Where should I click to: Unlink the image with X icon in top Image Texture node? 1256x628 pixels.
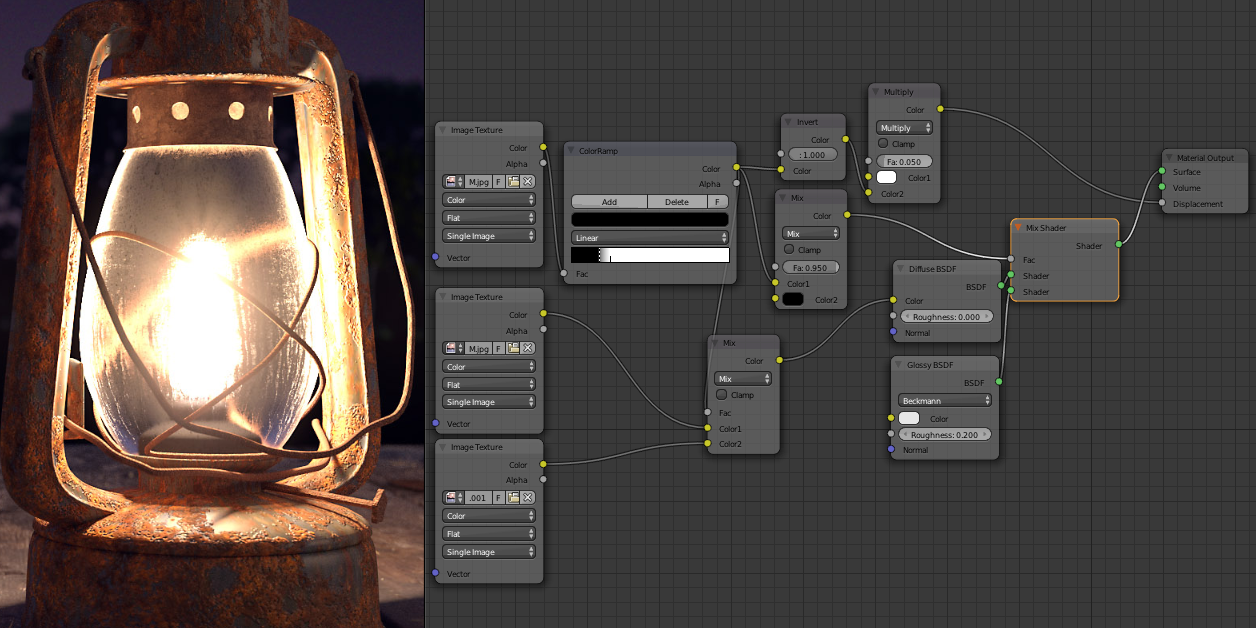527,182
